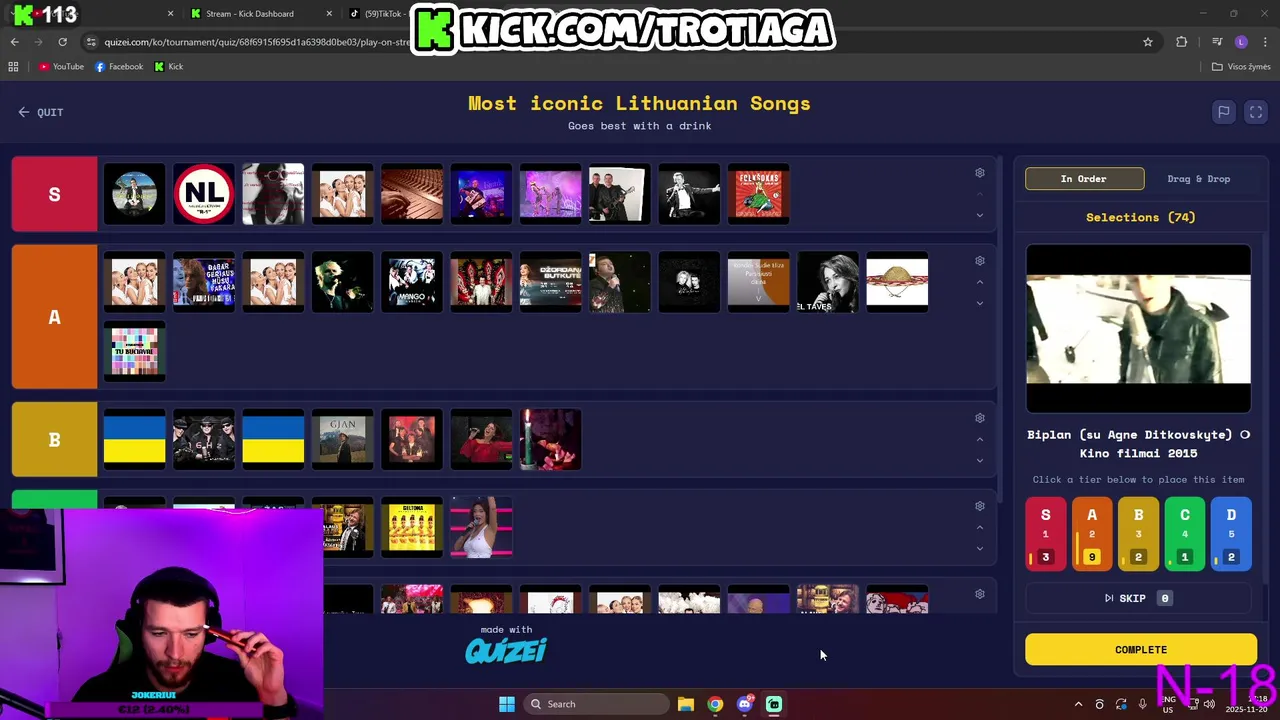This screenshot has width=1280, height=720.
Task: Move the C tier up
Action: 980,527
